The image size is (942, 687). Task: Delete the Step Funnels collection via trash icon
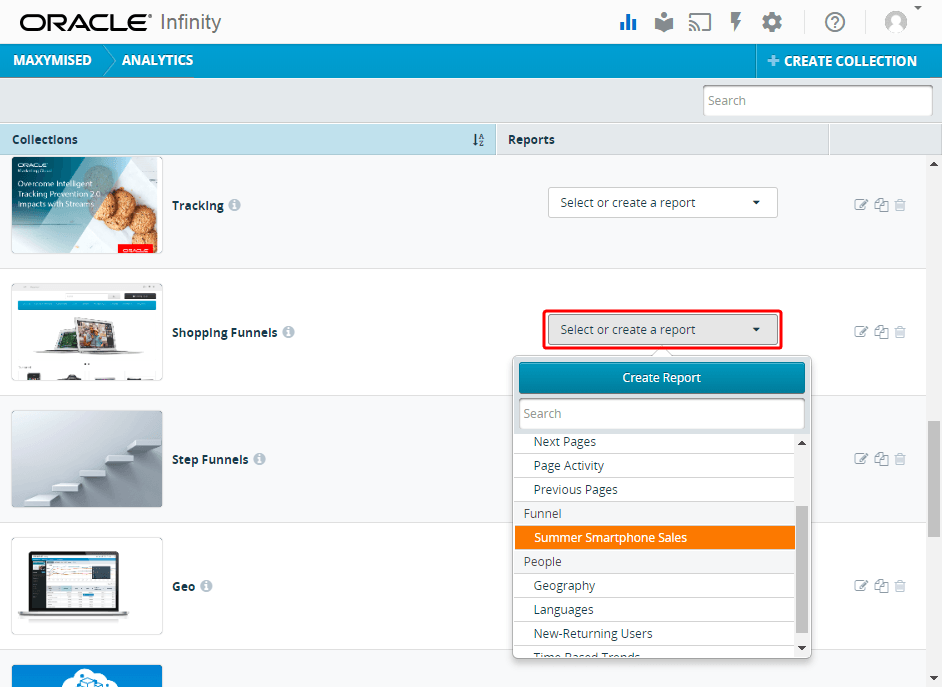coord(900,458)
